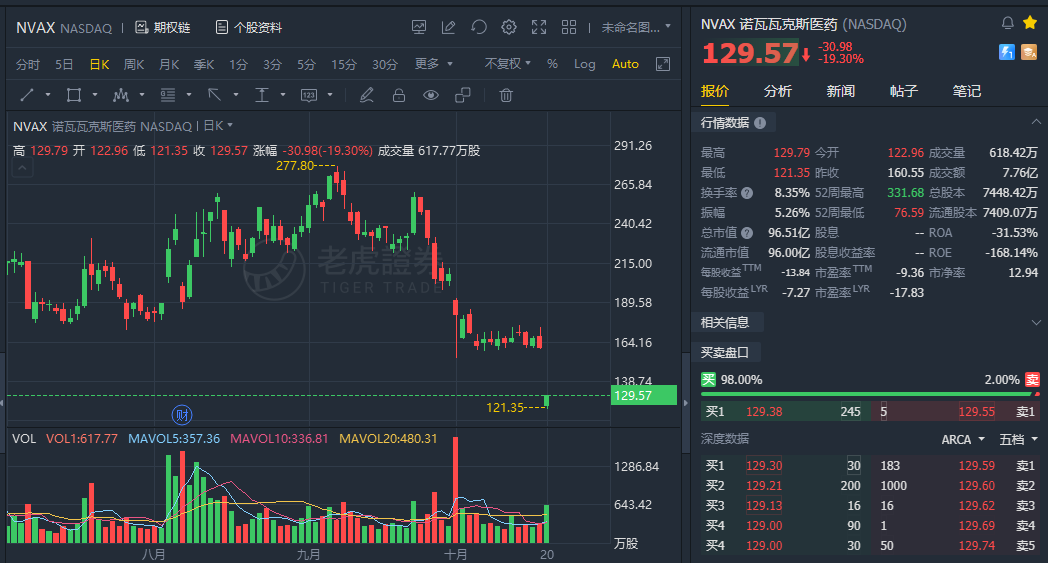Select 15-minute (15分) timeframe
Screen dimensions: 1048x563
pyautogui.click(x=344, y=64)
